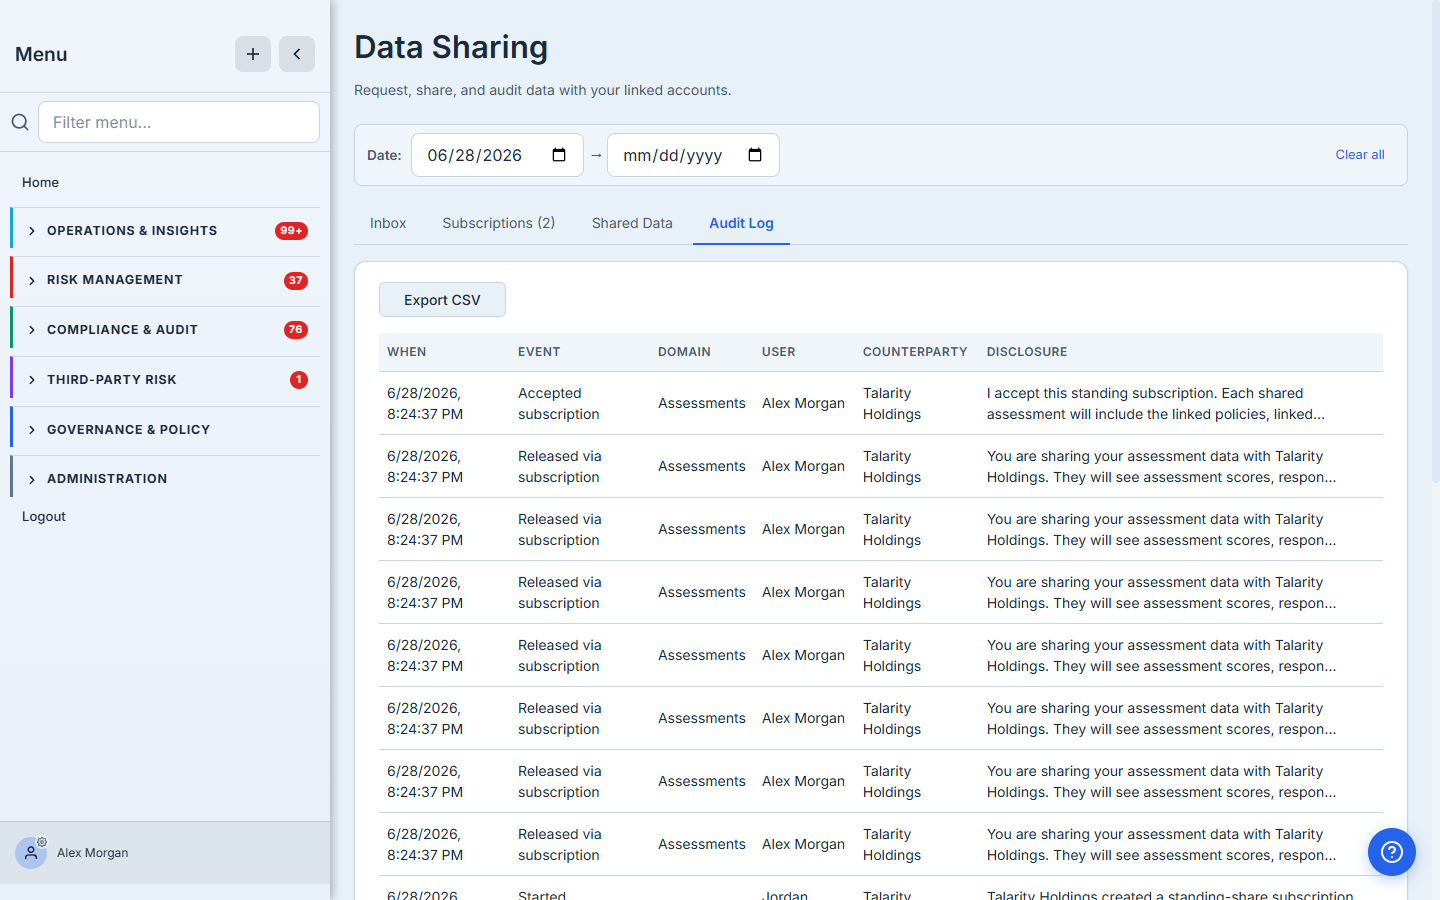Click the Data Sharing page heading
This screenshot has width=1440, height=900.
point(451,47)
